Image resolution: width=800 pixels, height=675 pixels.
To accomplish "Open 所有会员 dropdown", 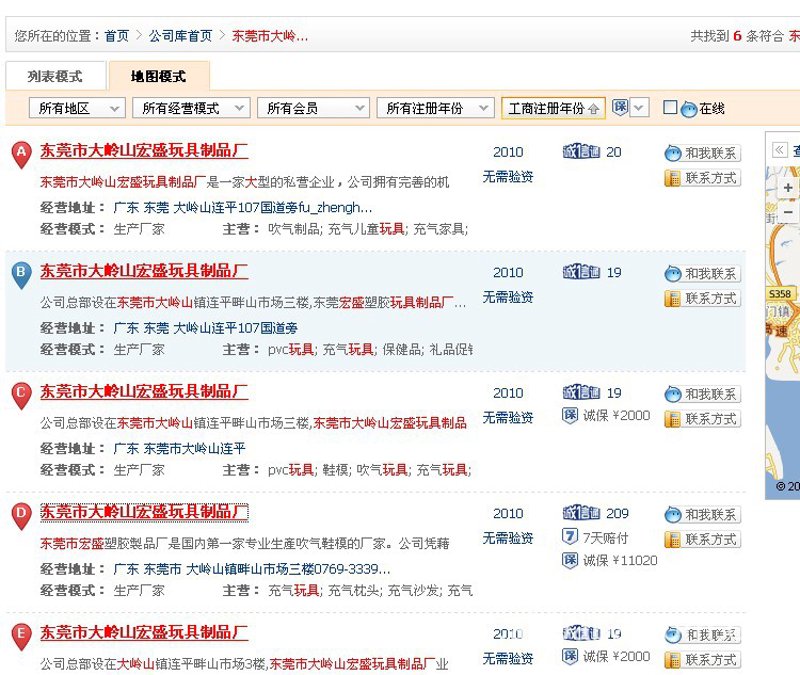I will [x=313, y=108].
